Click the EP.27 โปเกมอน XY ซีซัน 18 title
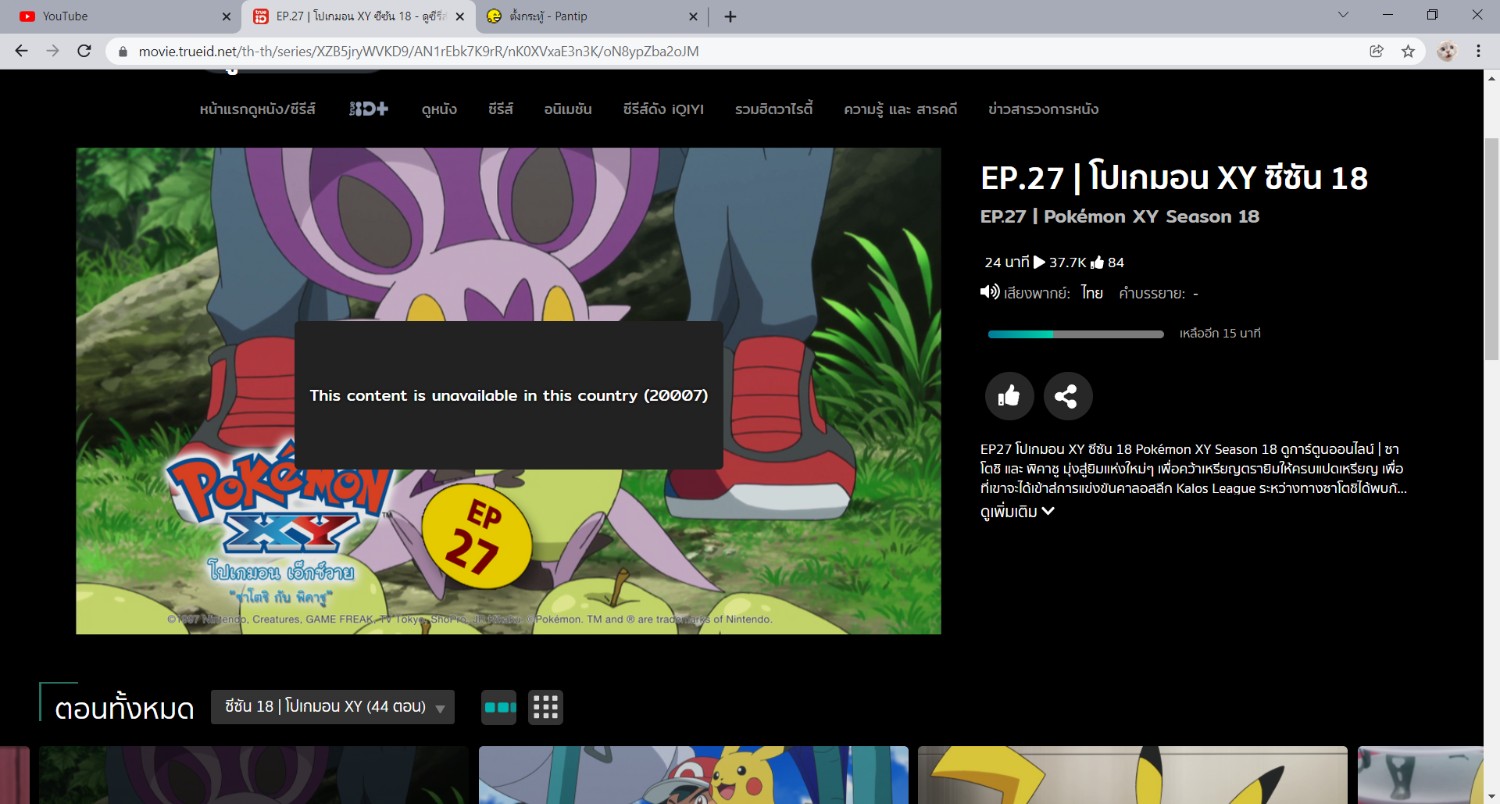The width and height of the screenshot is (1500, 804). (1174, 178)
